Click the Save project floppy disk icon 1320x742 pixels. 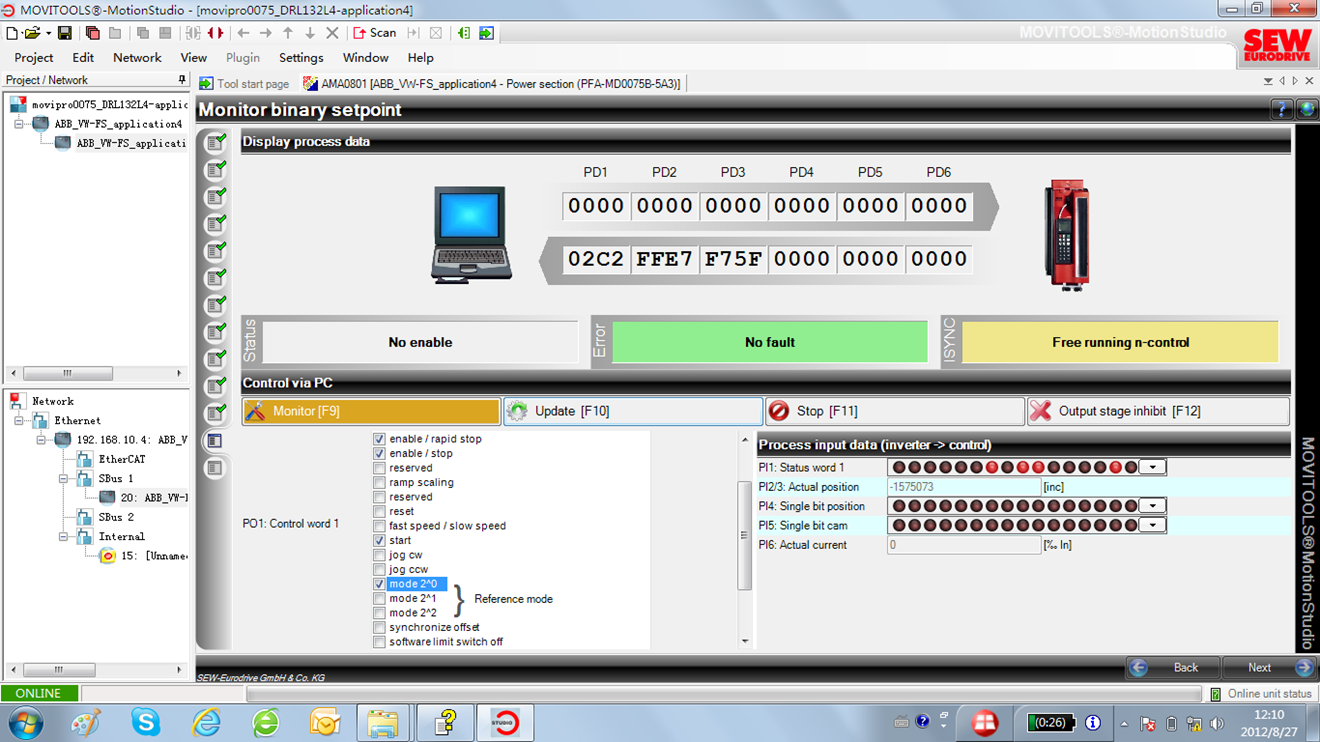point(65,33)
